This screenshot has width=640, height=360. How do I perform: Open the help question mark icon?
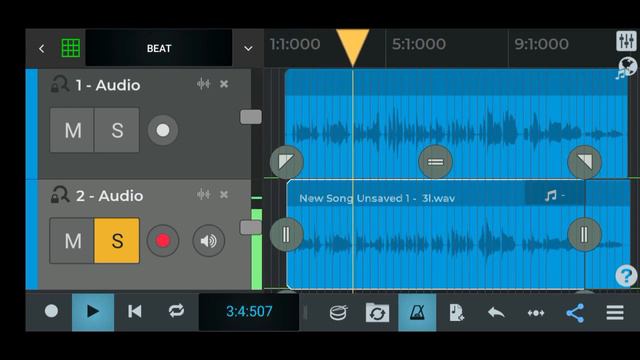click(626, 276)
